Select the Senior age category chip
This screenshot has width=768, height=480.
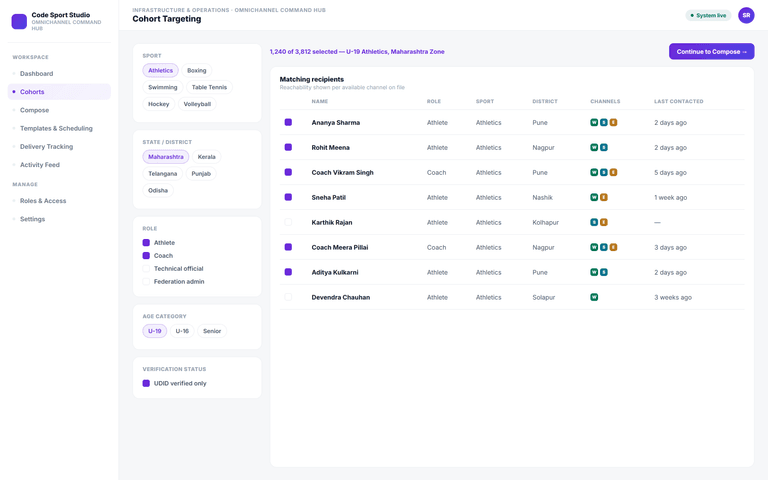[x=212, y=331]
